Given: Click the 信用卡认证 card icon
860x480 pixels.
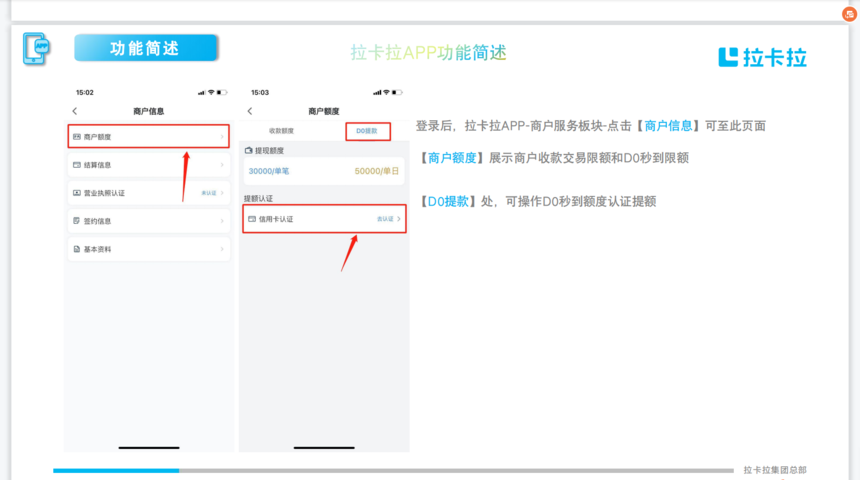Looking at the screenshot, I should pos(252,219).
